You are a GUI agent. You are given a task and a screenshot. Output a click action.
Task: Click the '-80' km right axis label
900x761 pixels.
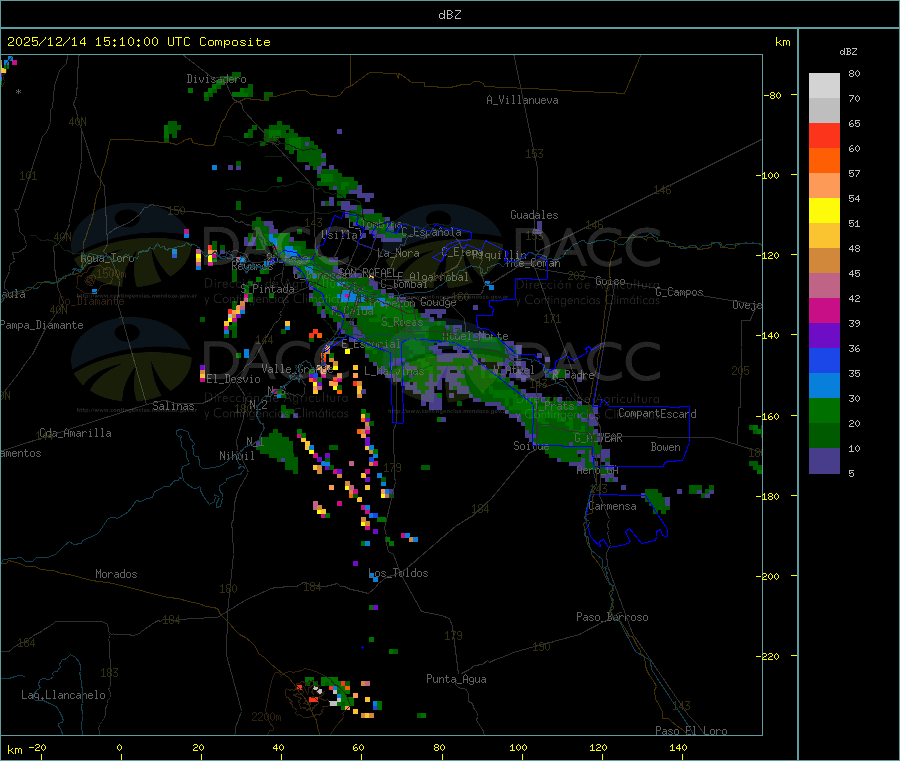(x=773, y=95)
